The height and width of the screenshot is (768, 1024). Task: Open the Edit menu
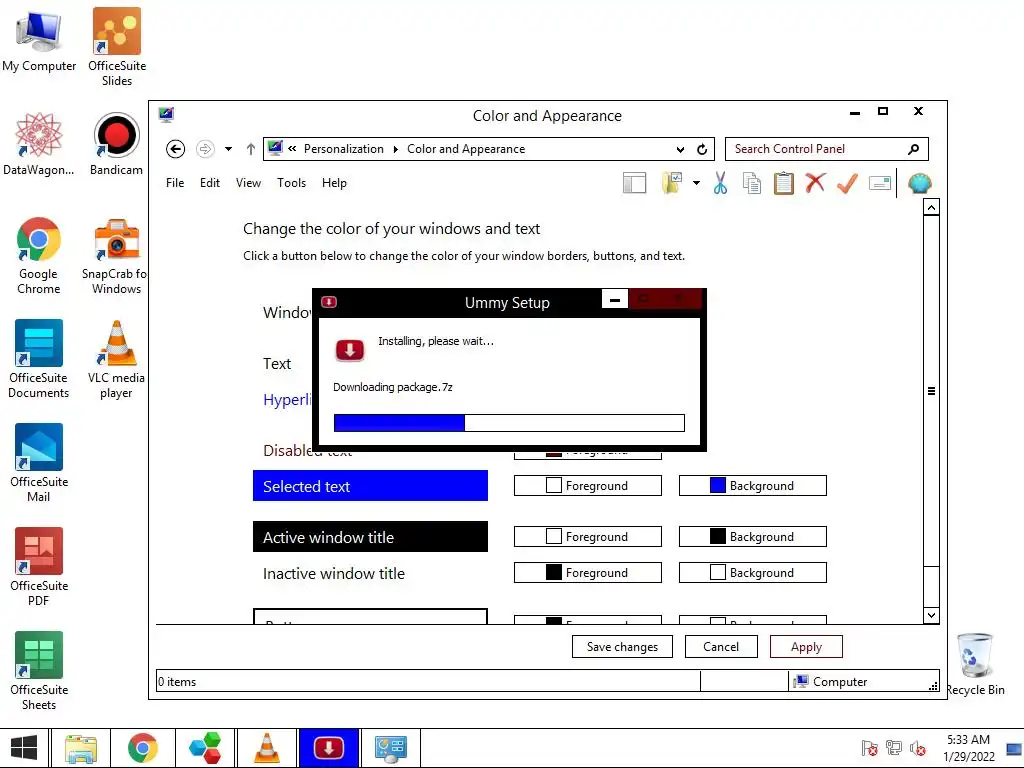click(x=210, y=183)
